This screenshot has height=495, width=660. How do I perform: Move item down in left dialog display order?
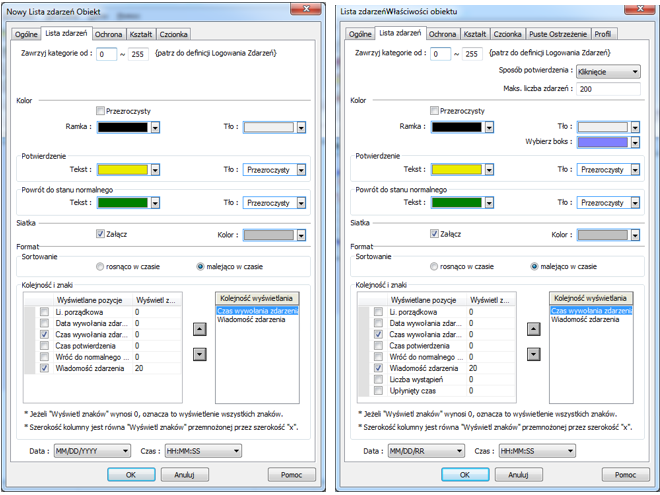click(x=200, y=354)
